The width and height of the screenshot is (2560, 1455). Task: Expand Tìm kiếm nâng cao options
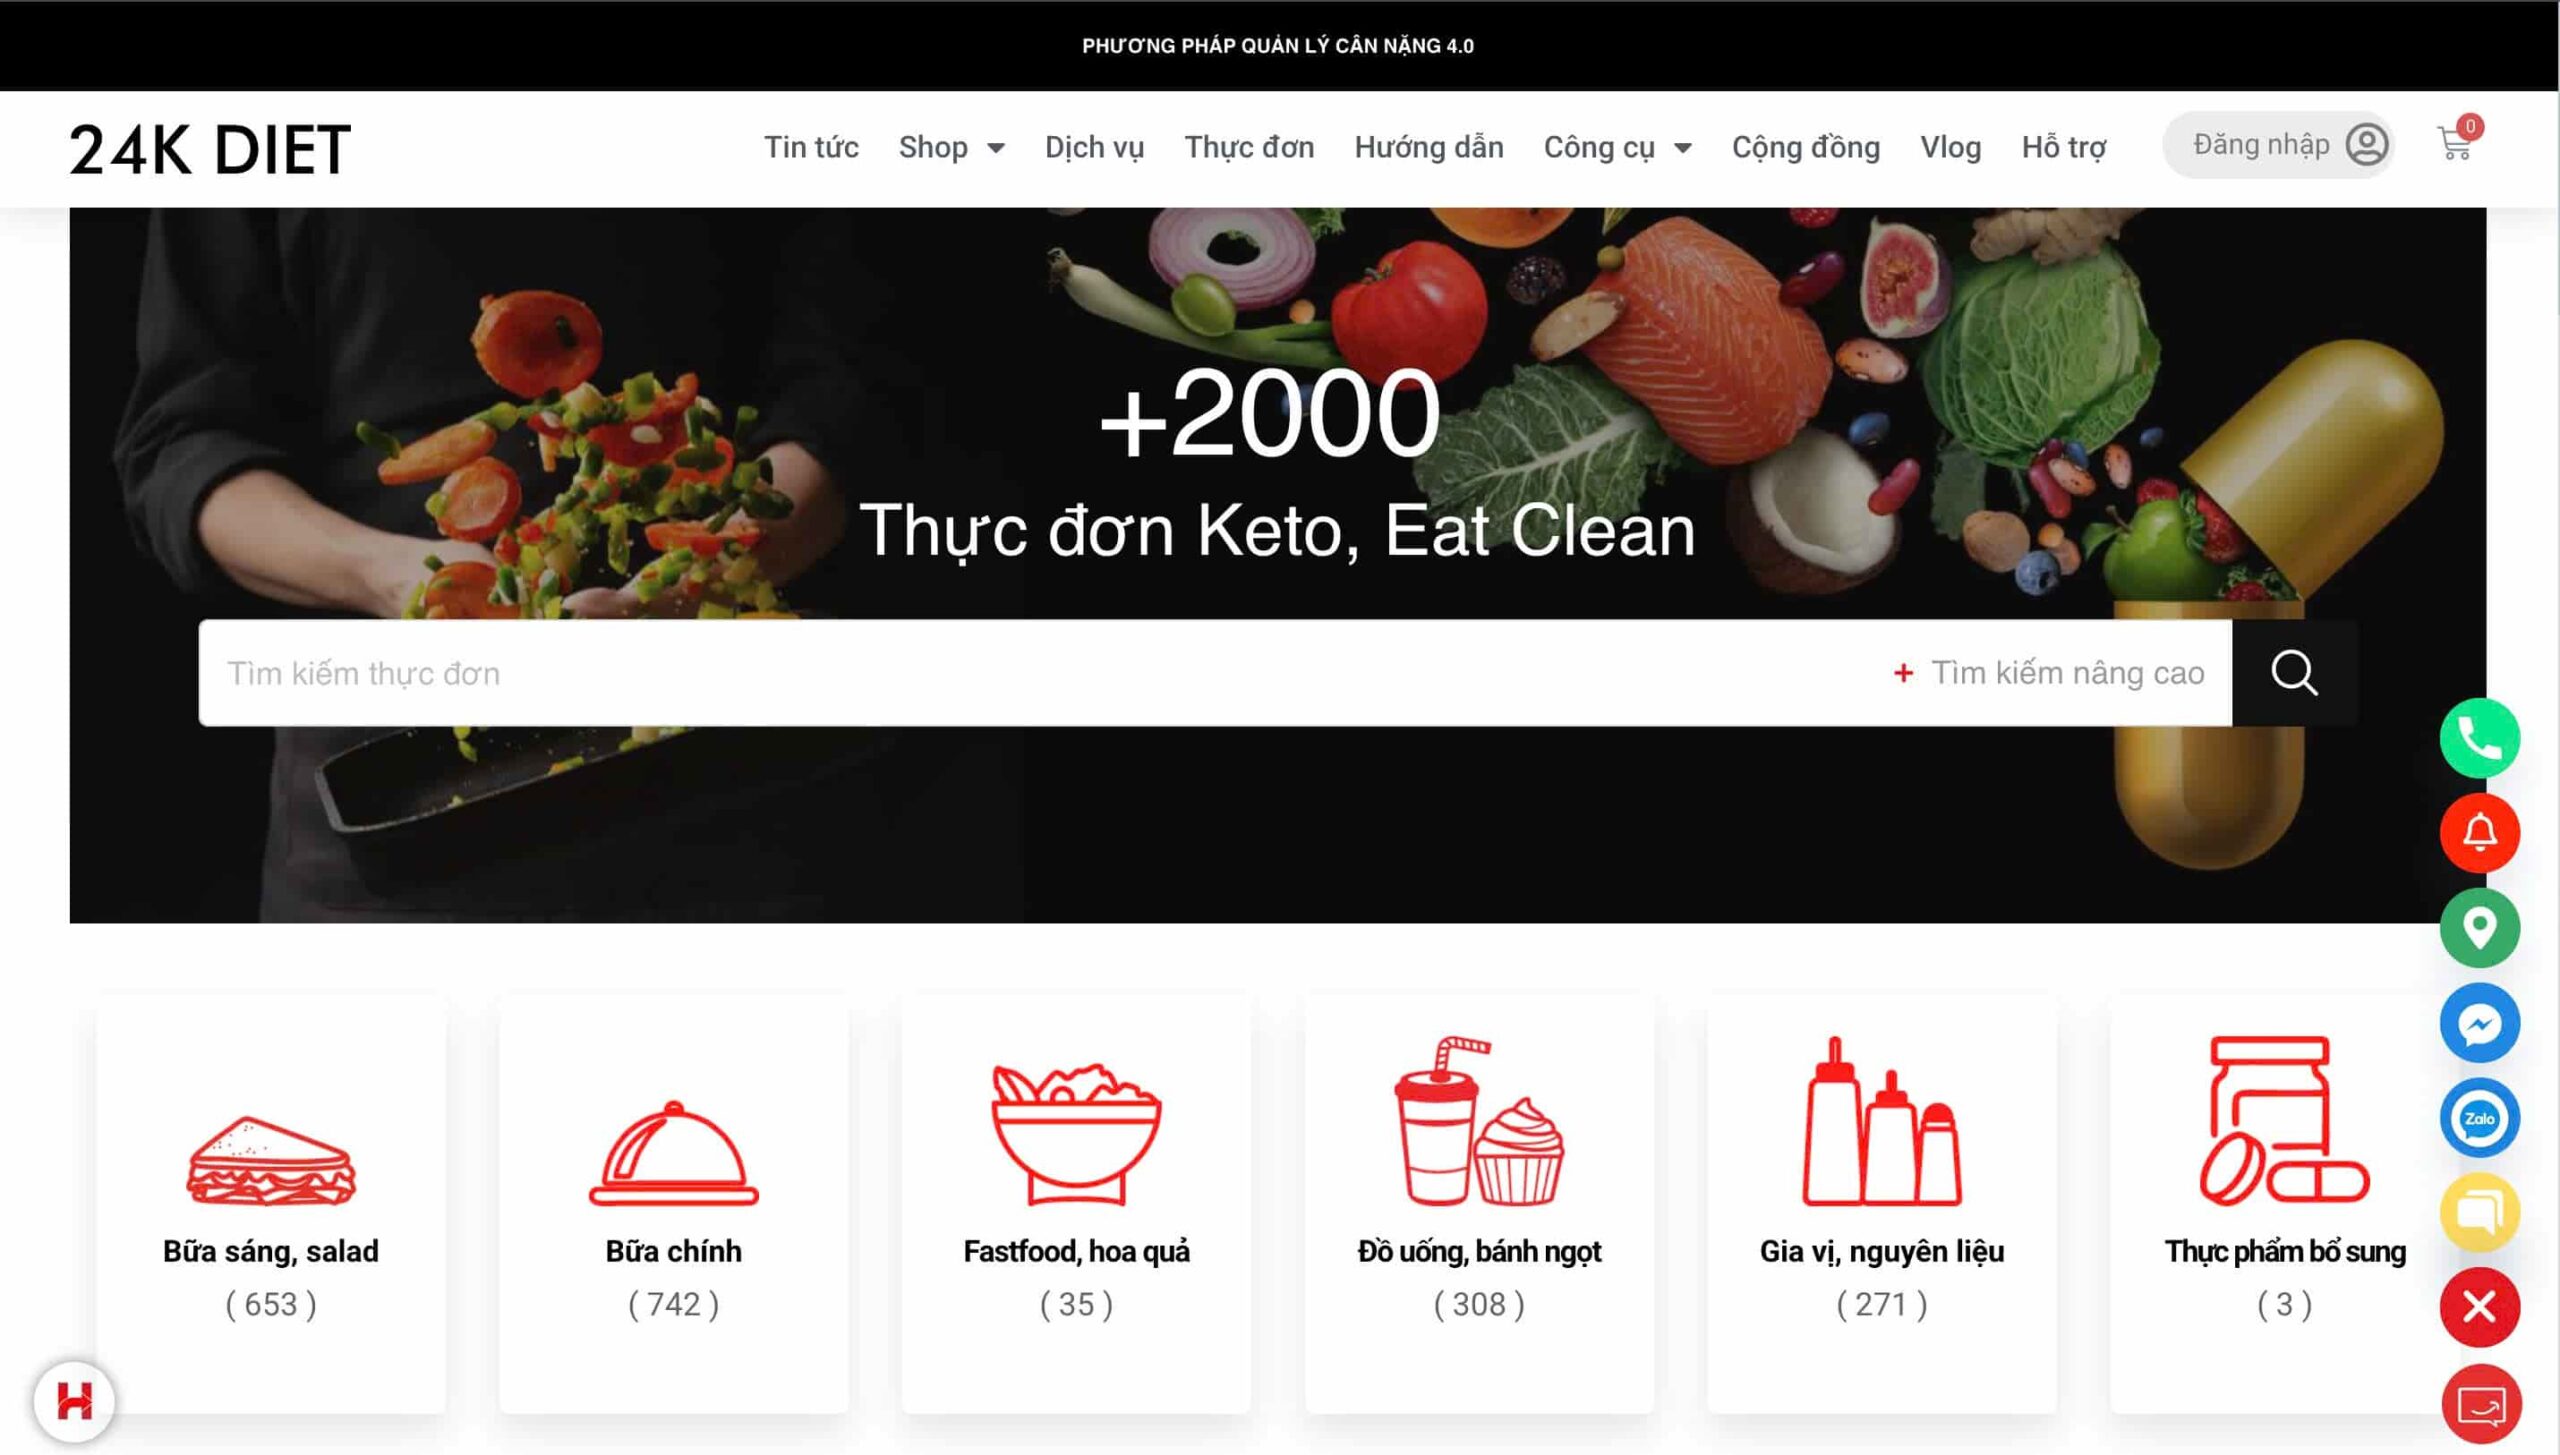(2049, 673)
